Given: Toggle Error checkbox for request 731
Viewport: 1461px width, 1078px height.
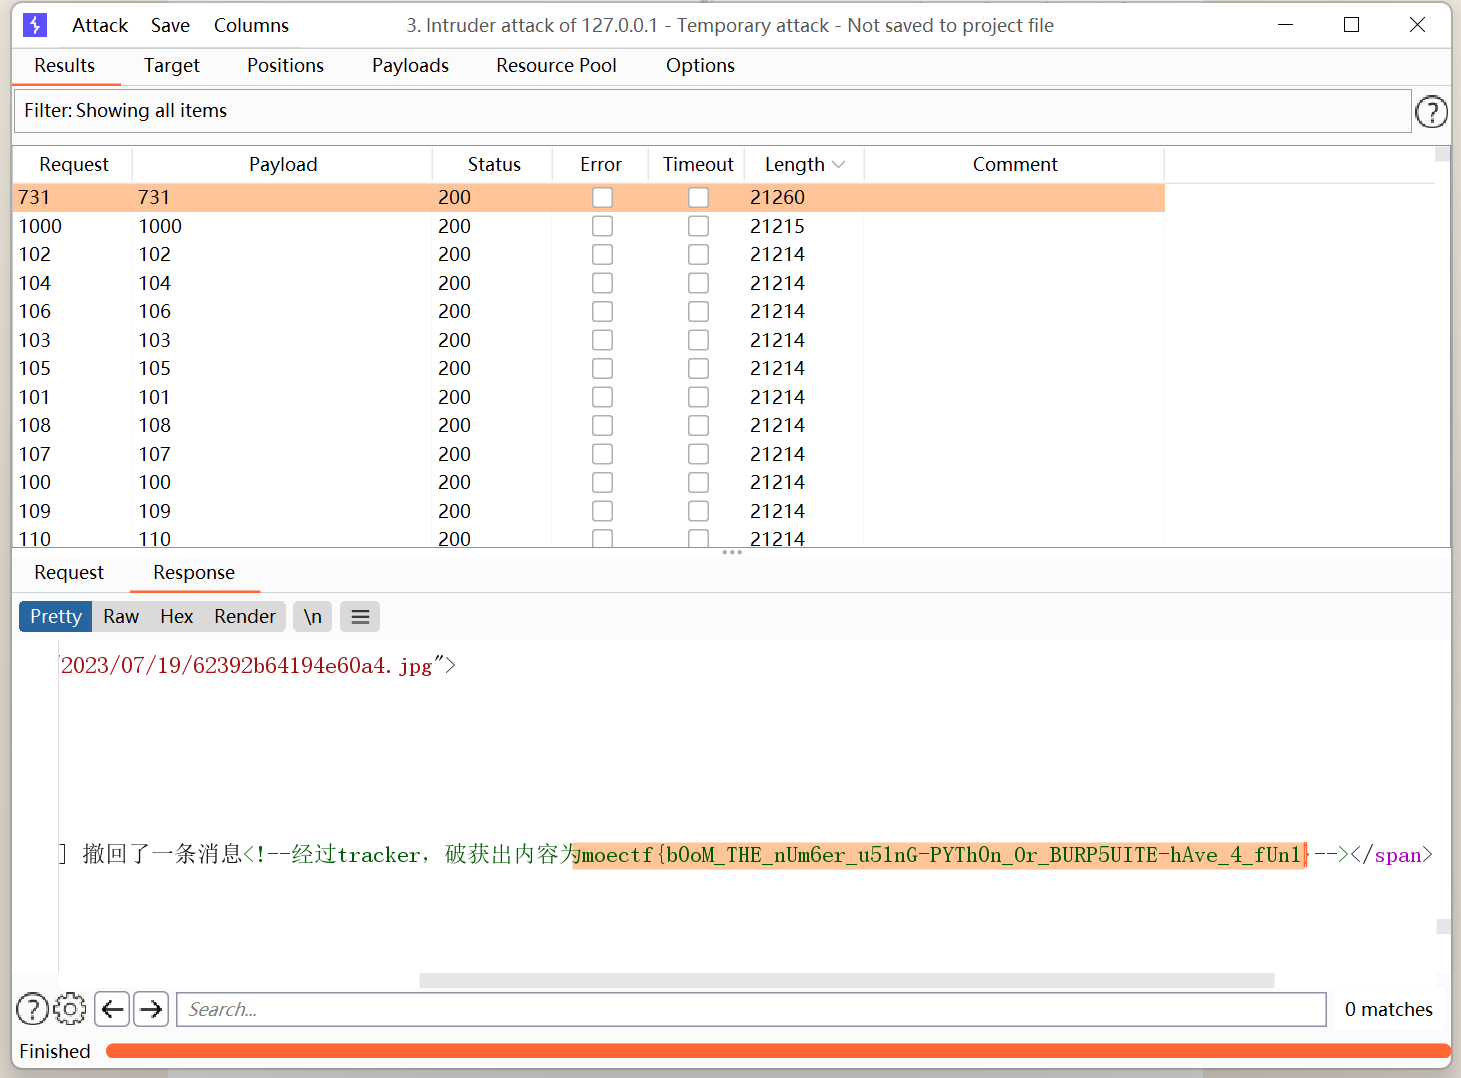Looking at the screenshot, I should (602, 198).
